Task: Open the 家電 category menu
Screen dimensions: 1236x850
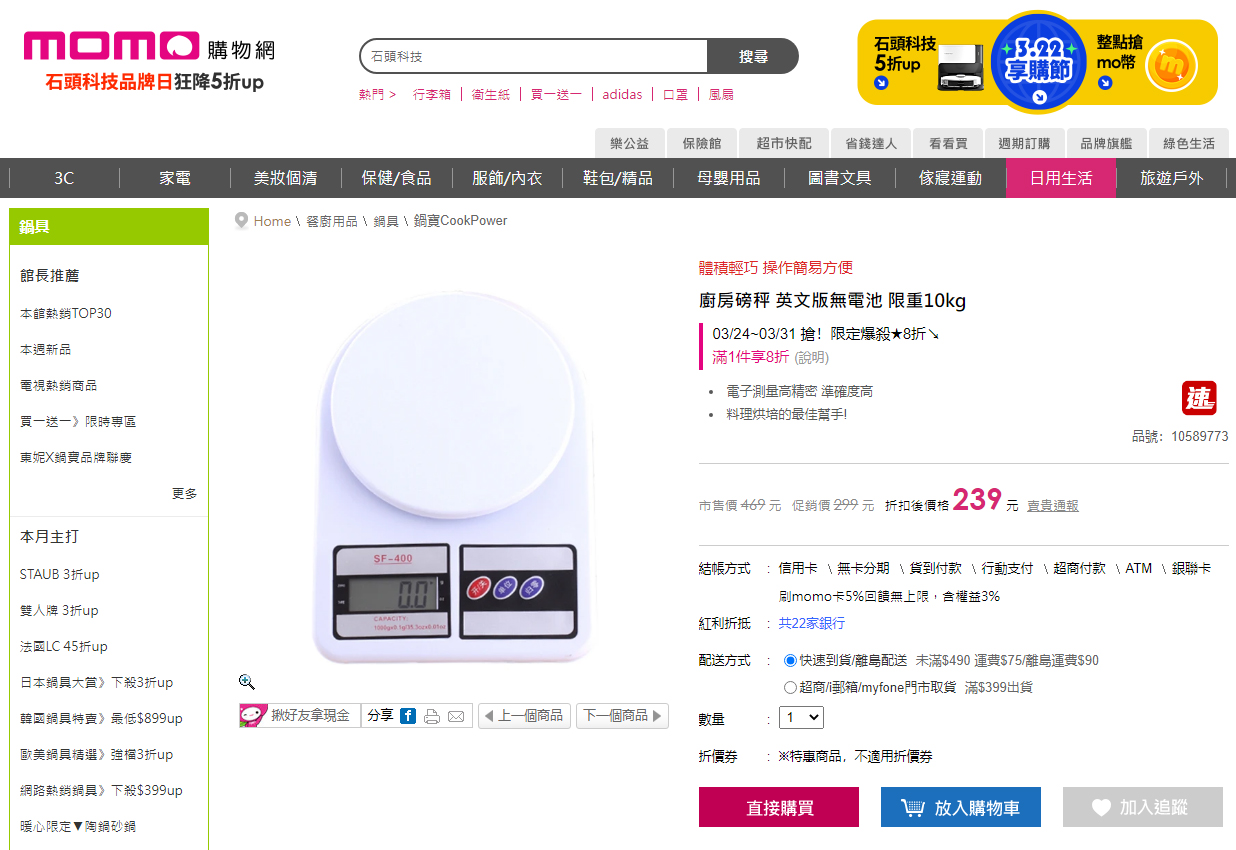Action: pos(175,178)
